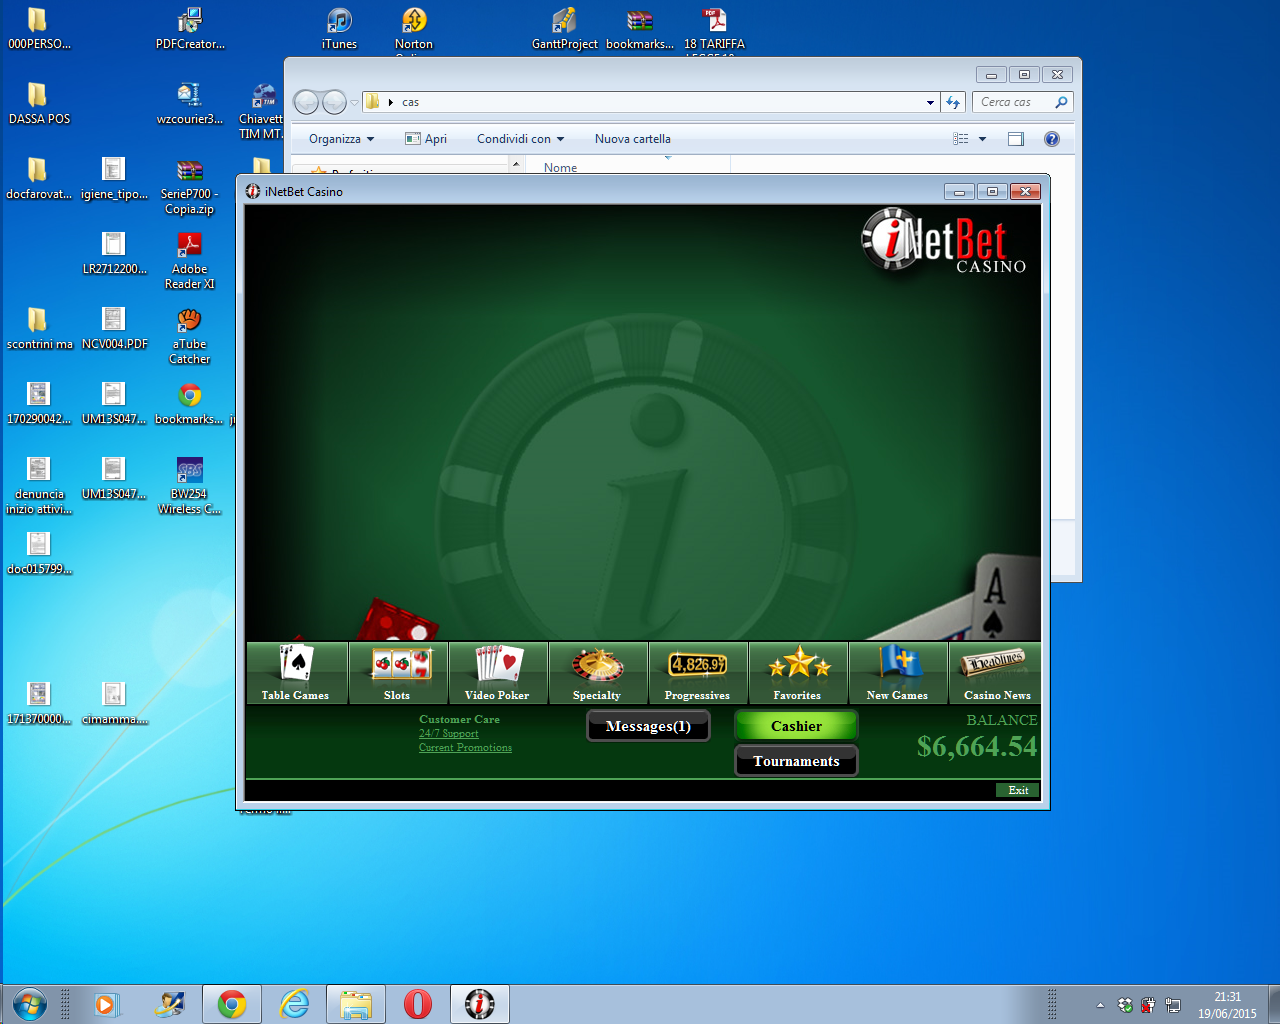Screen dimensions: 1280x1024
Task: Open Casino News headlines
Action: (996, 673)
